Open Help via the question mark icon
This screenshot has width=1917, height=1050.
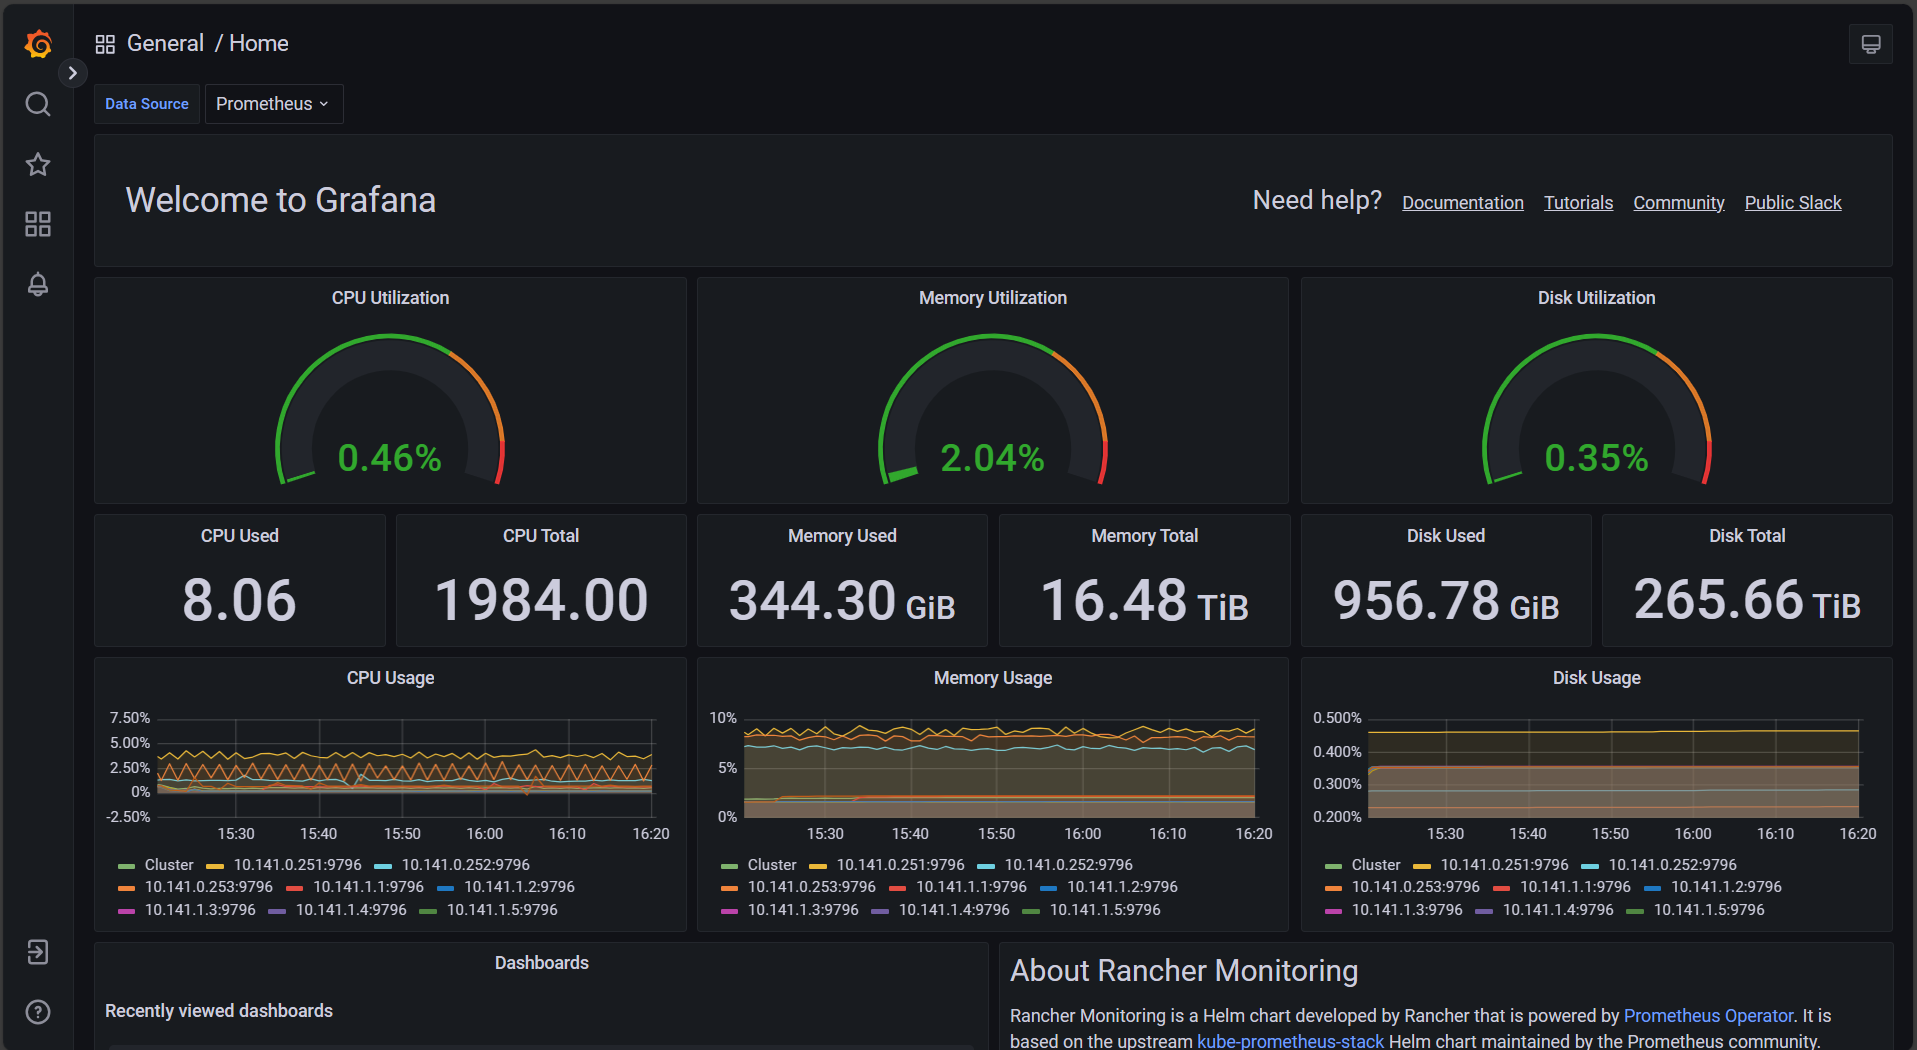tap(37, 1012)
